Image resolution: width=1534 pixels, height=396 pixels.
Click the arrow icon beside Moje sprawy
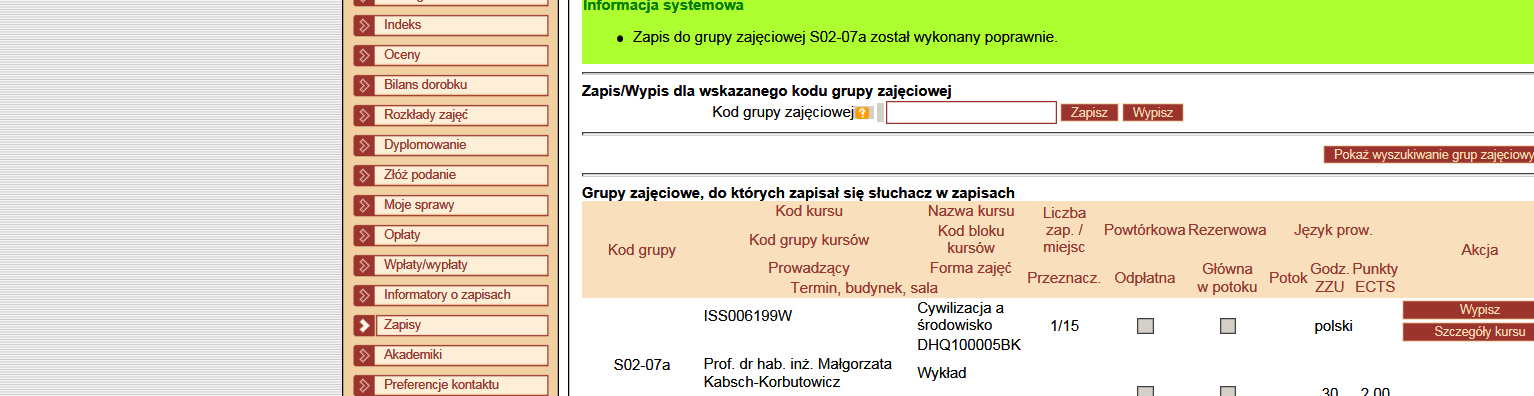[x=364, y=205]
